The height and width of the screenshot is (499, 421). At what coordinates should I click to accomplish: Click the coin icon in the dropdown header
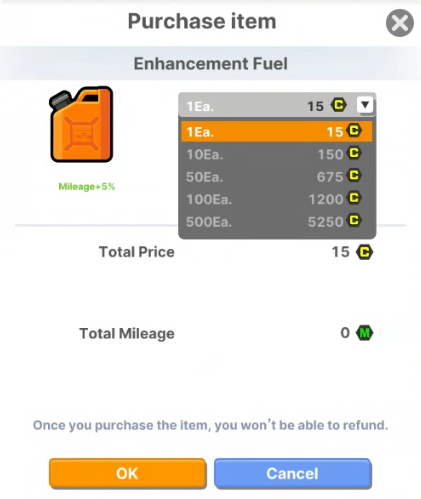pyautogui.click(x=339, y=105)
